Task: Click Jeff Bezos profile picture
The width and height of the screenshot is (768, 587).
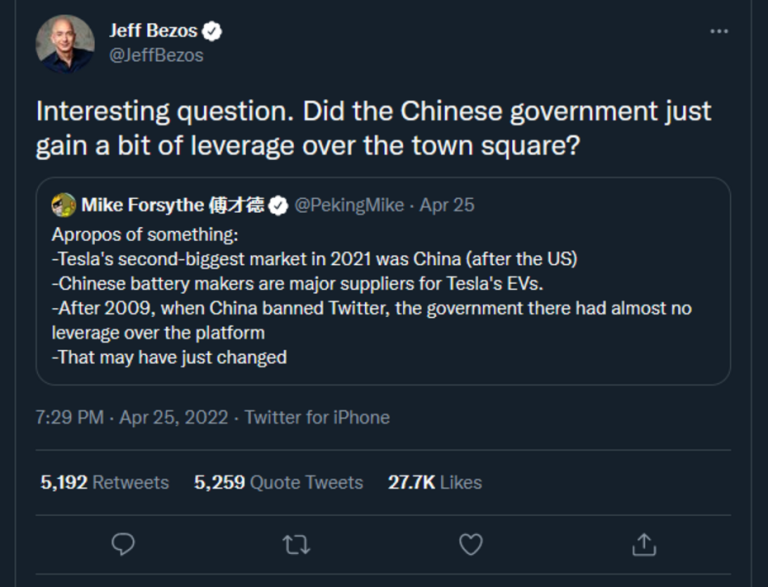Action: [66, 44]
